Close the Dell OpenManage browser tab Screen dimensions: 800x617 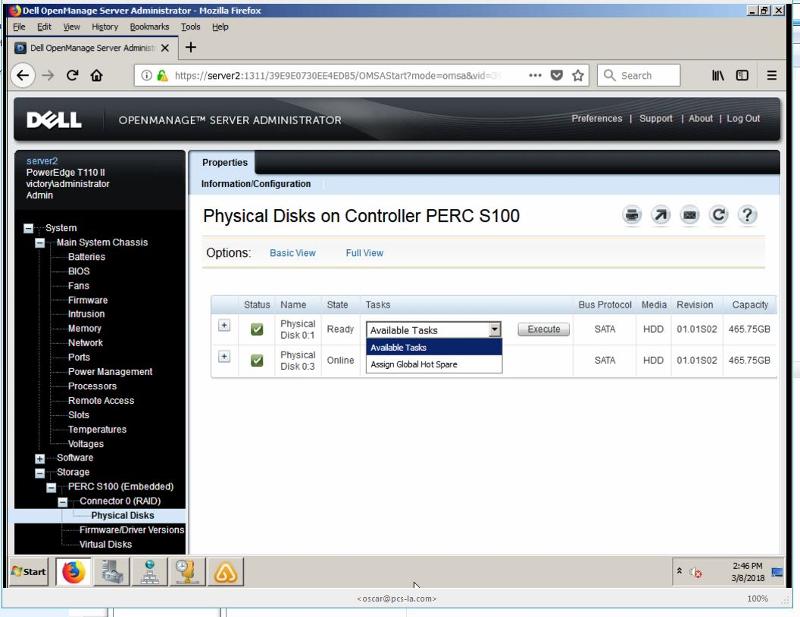point(165,48)
